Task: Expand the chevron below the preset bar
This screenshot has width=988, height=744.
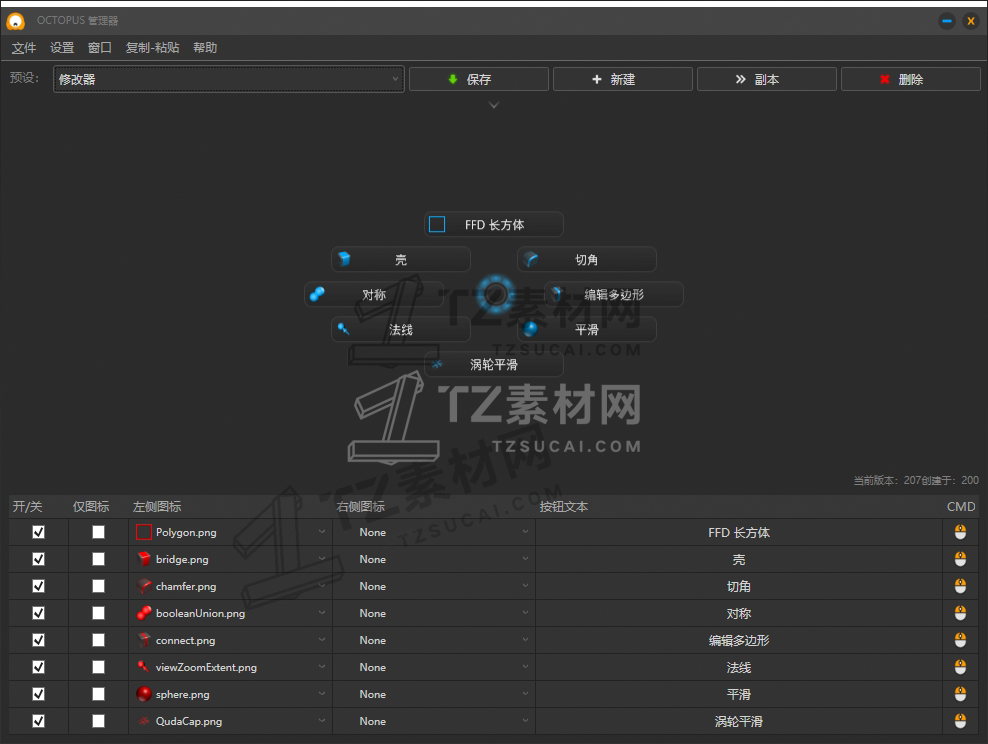Action: [x=494, y=105]
